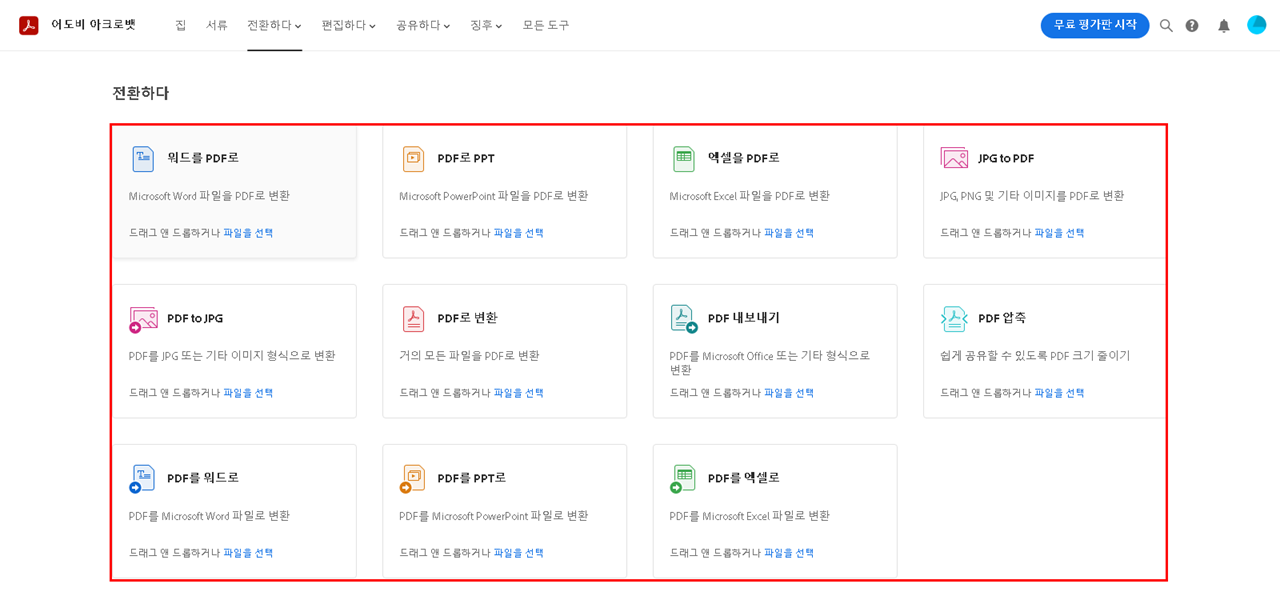Click text 'Microsoft PowerPoint 파일을 PDF로 변환'

click(494, 196)
